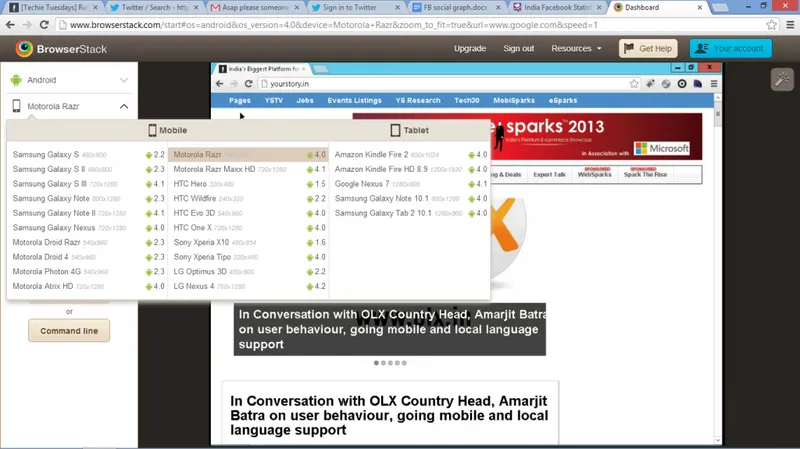800x449 pixels.
Task: Open the magic wand tools button
Action: click(782, 79)
